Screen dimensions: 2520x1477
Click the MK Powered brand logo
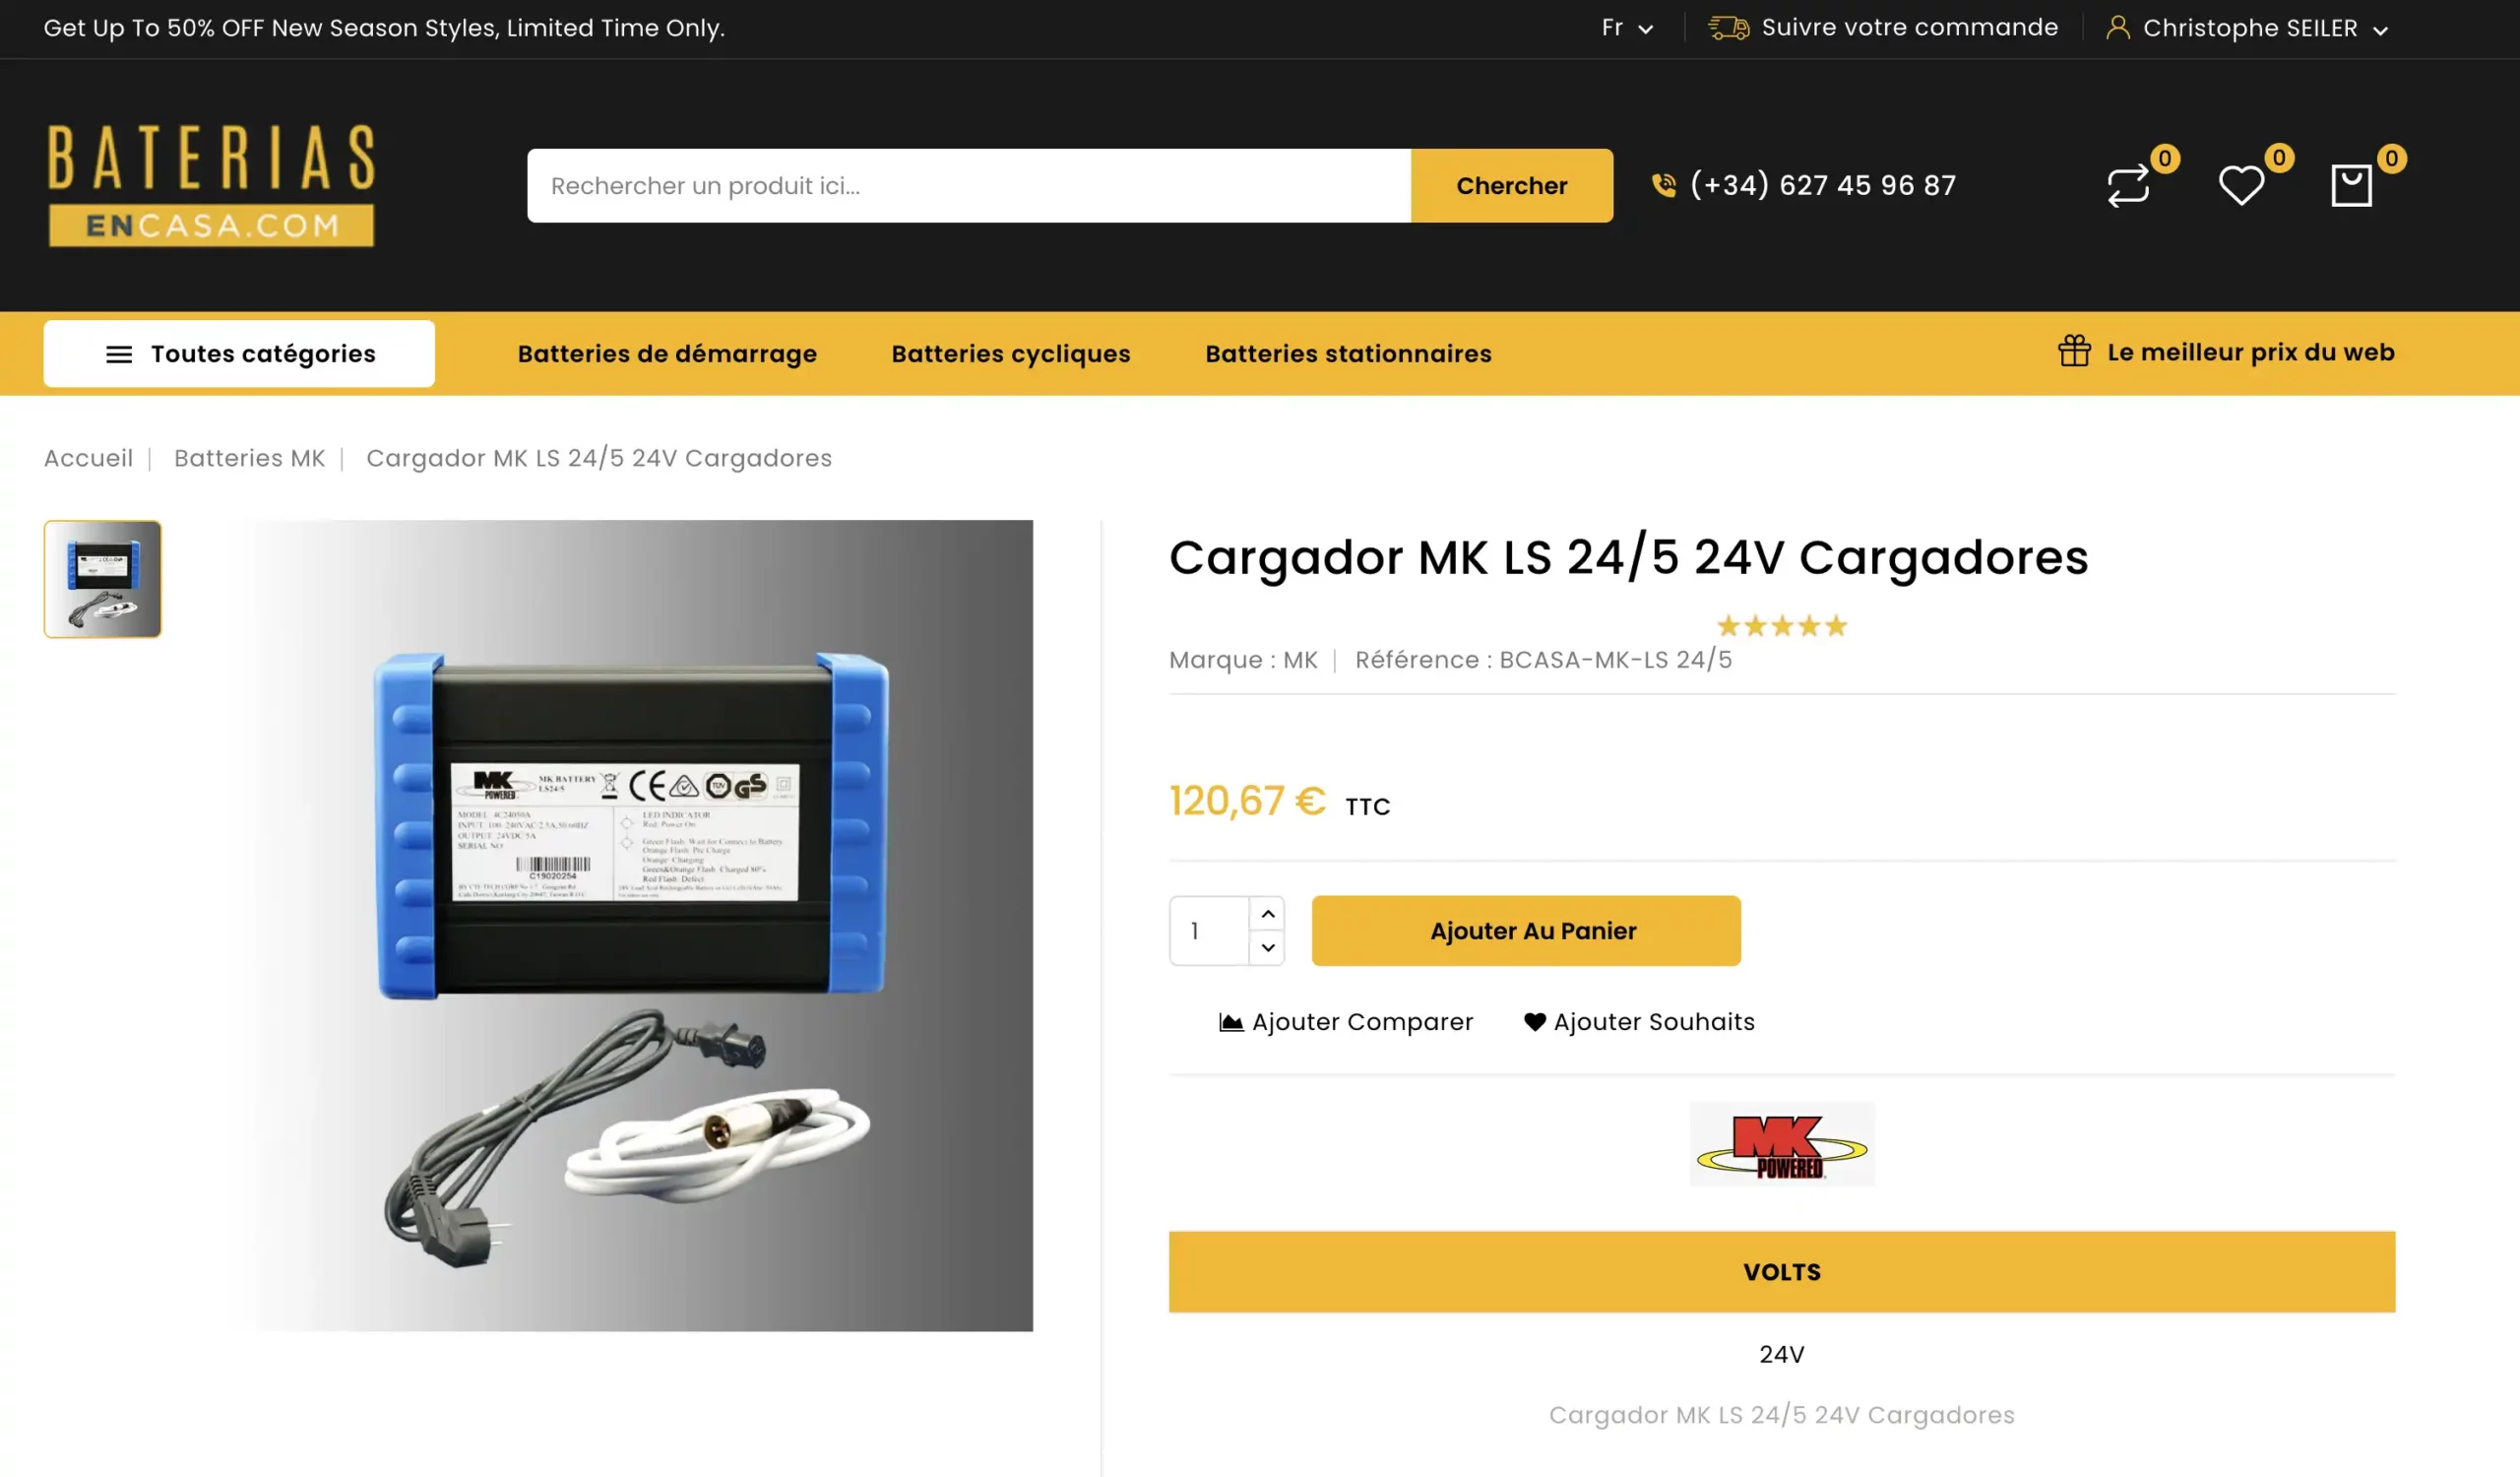click(x=1782, y=1145)
